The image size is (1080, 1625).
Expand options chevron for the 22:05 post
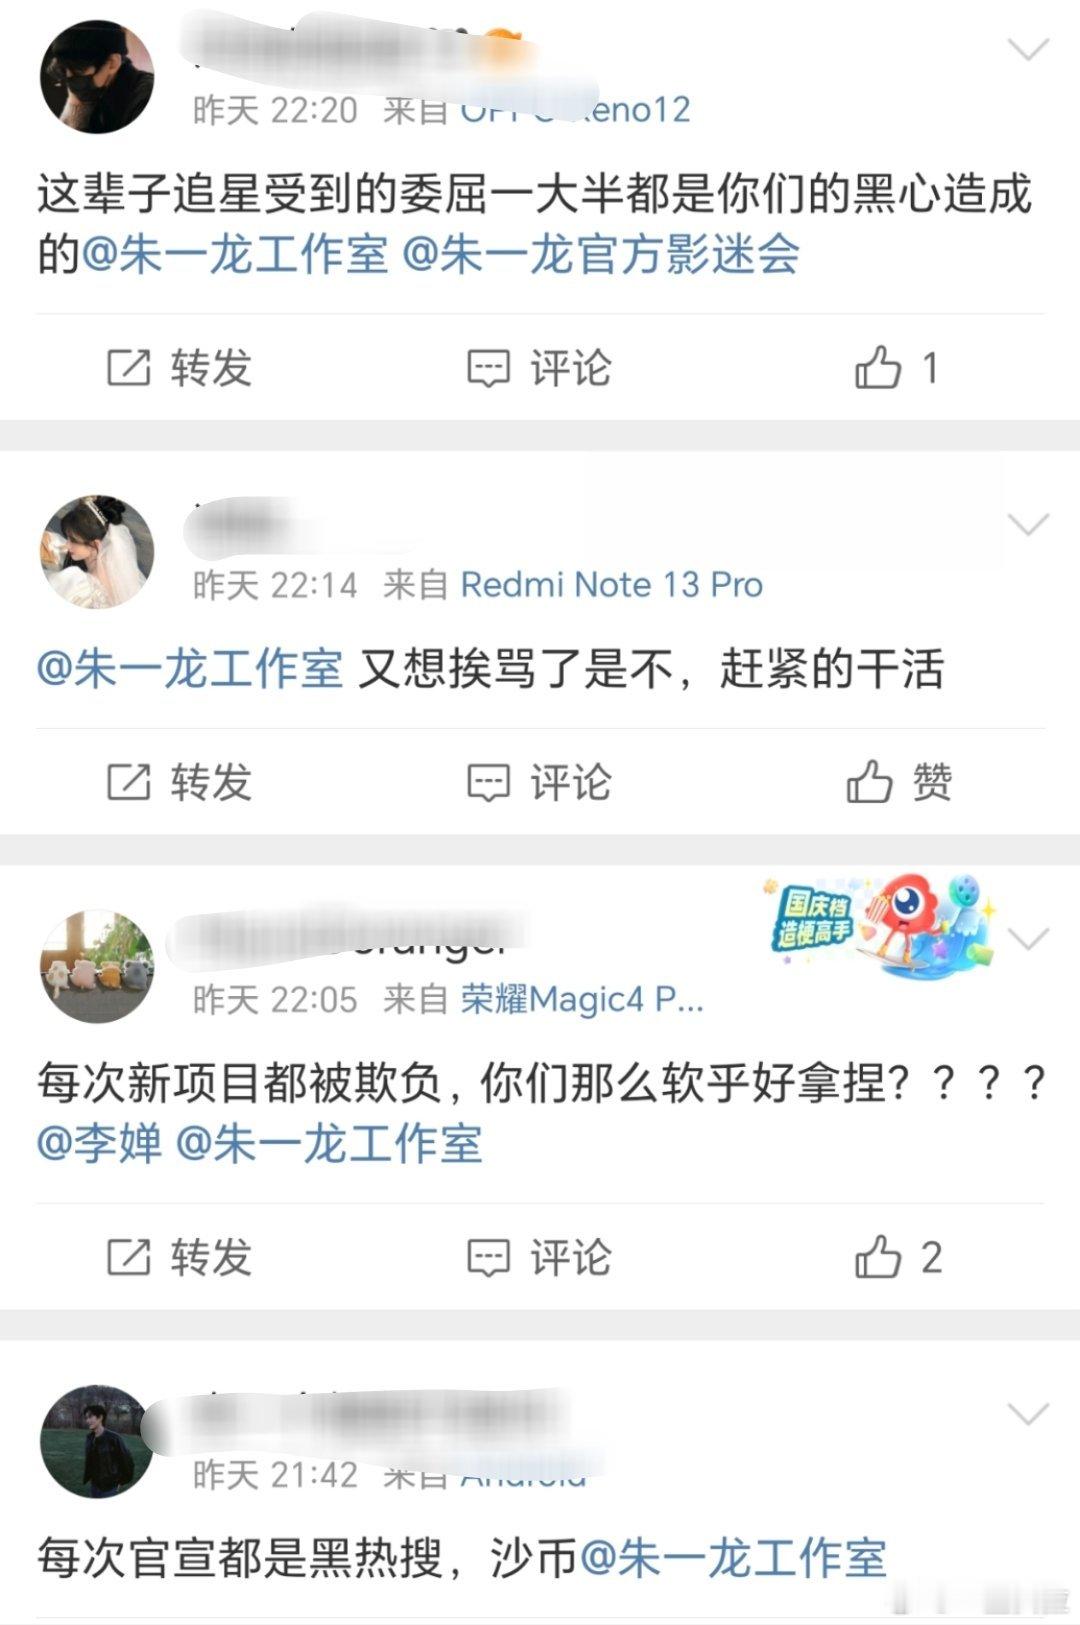click(1028, 938)
